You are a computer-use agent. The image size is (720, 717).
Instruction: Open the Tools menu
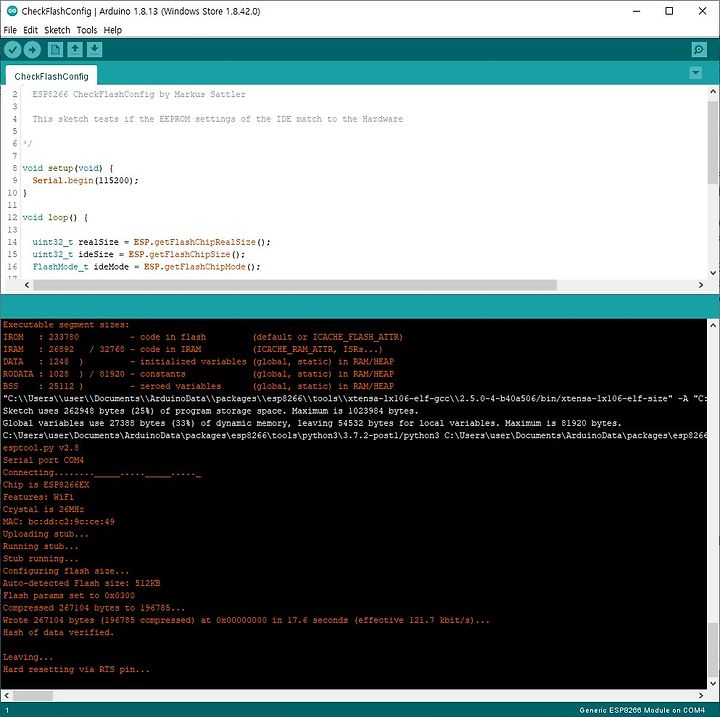tap(87, 30)
